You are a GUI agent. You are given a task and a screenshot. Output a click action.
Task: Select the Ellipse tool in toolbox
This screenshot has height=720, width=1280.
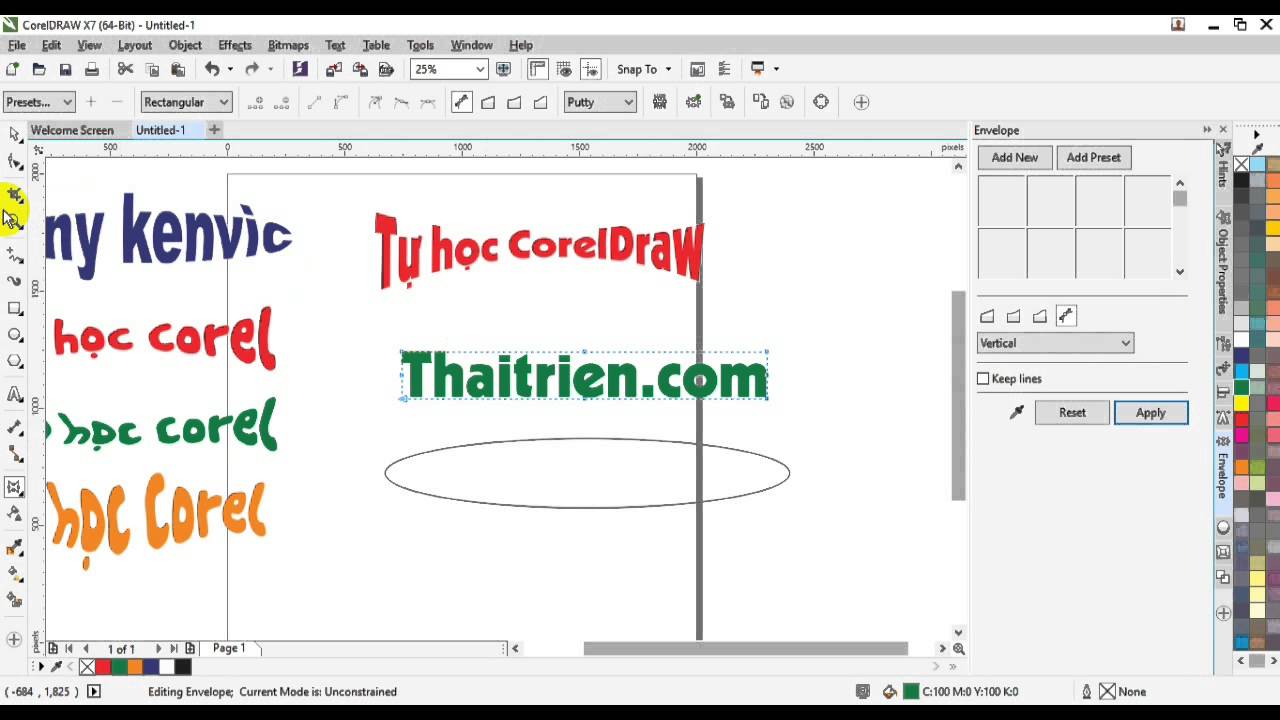[x=14, y=335]
